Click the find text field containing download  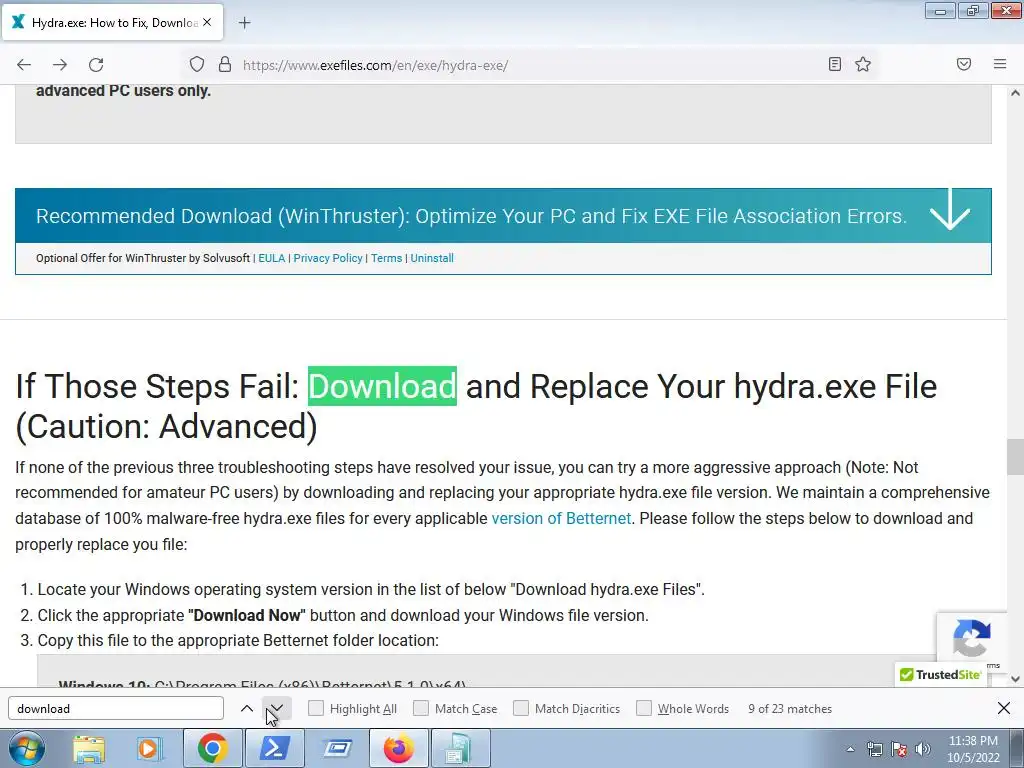[x=116, y=709]
